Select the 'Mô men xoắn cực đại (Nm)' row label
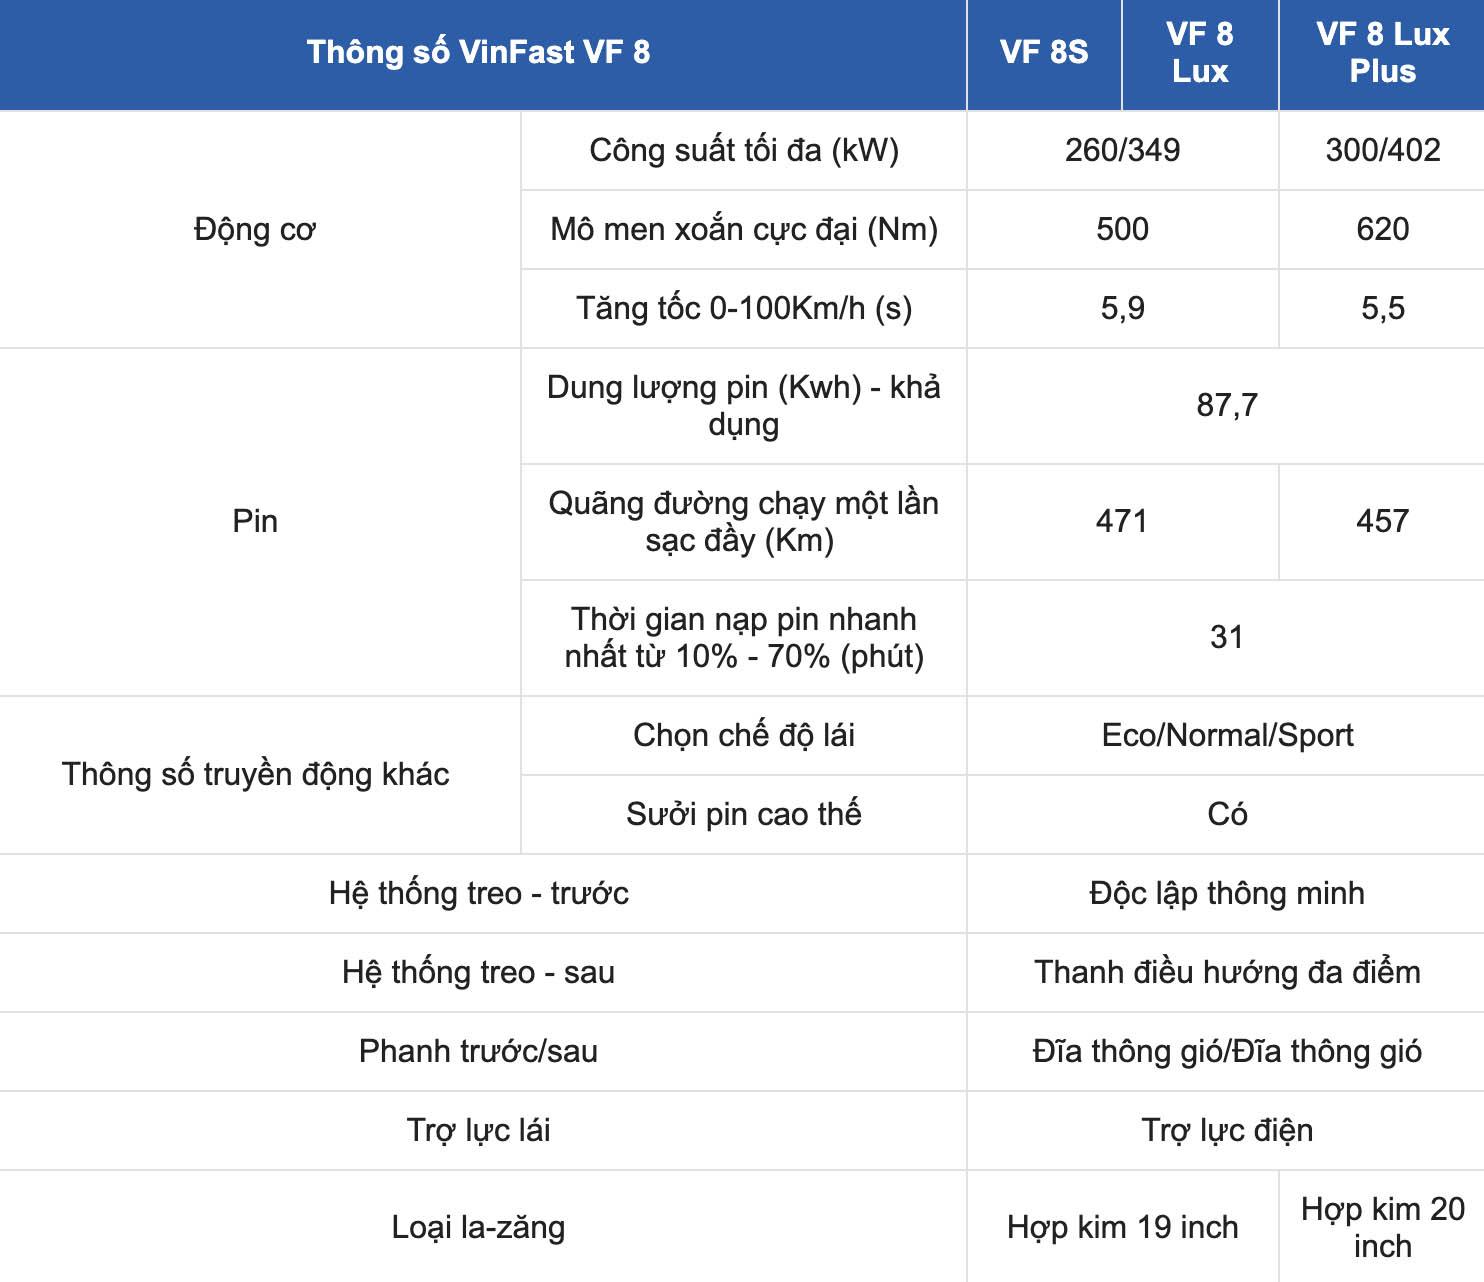This screenshot has height=1282, width=1484. [743, 229]
